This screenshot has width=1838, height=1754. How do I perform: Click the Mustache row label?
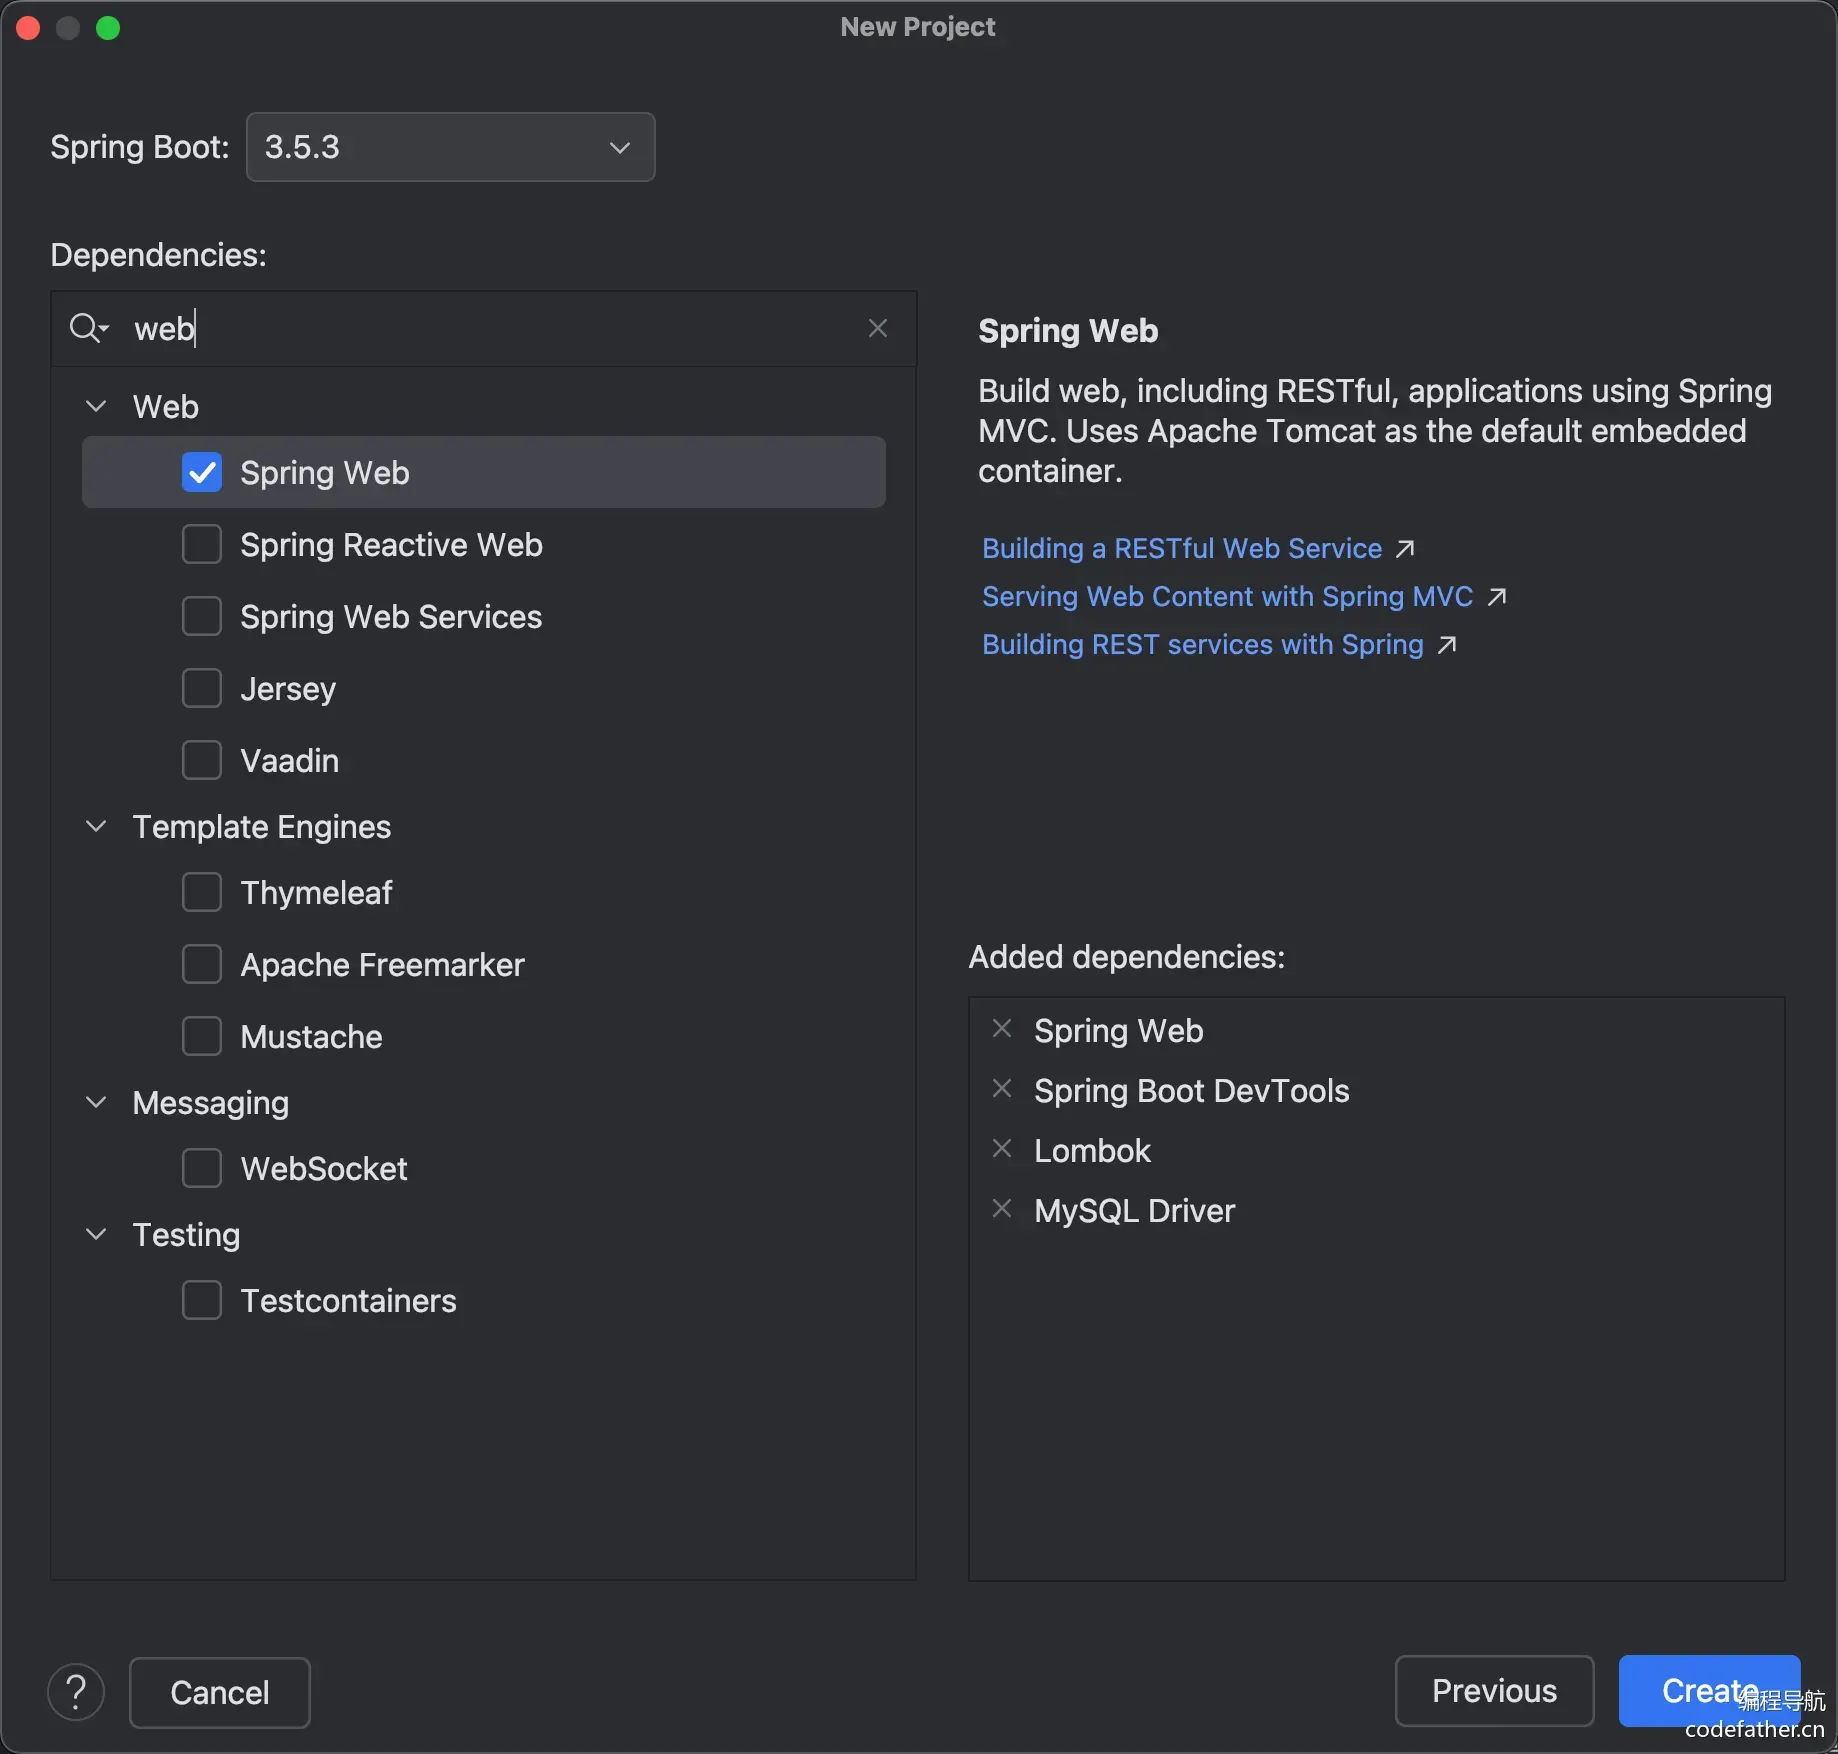pos(311,1037)
